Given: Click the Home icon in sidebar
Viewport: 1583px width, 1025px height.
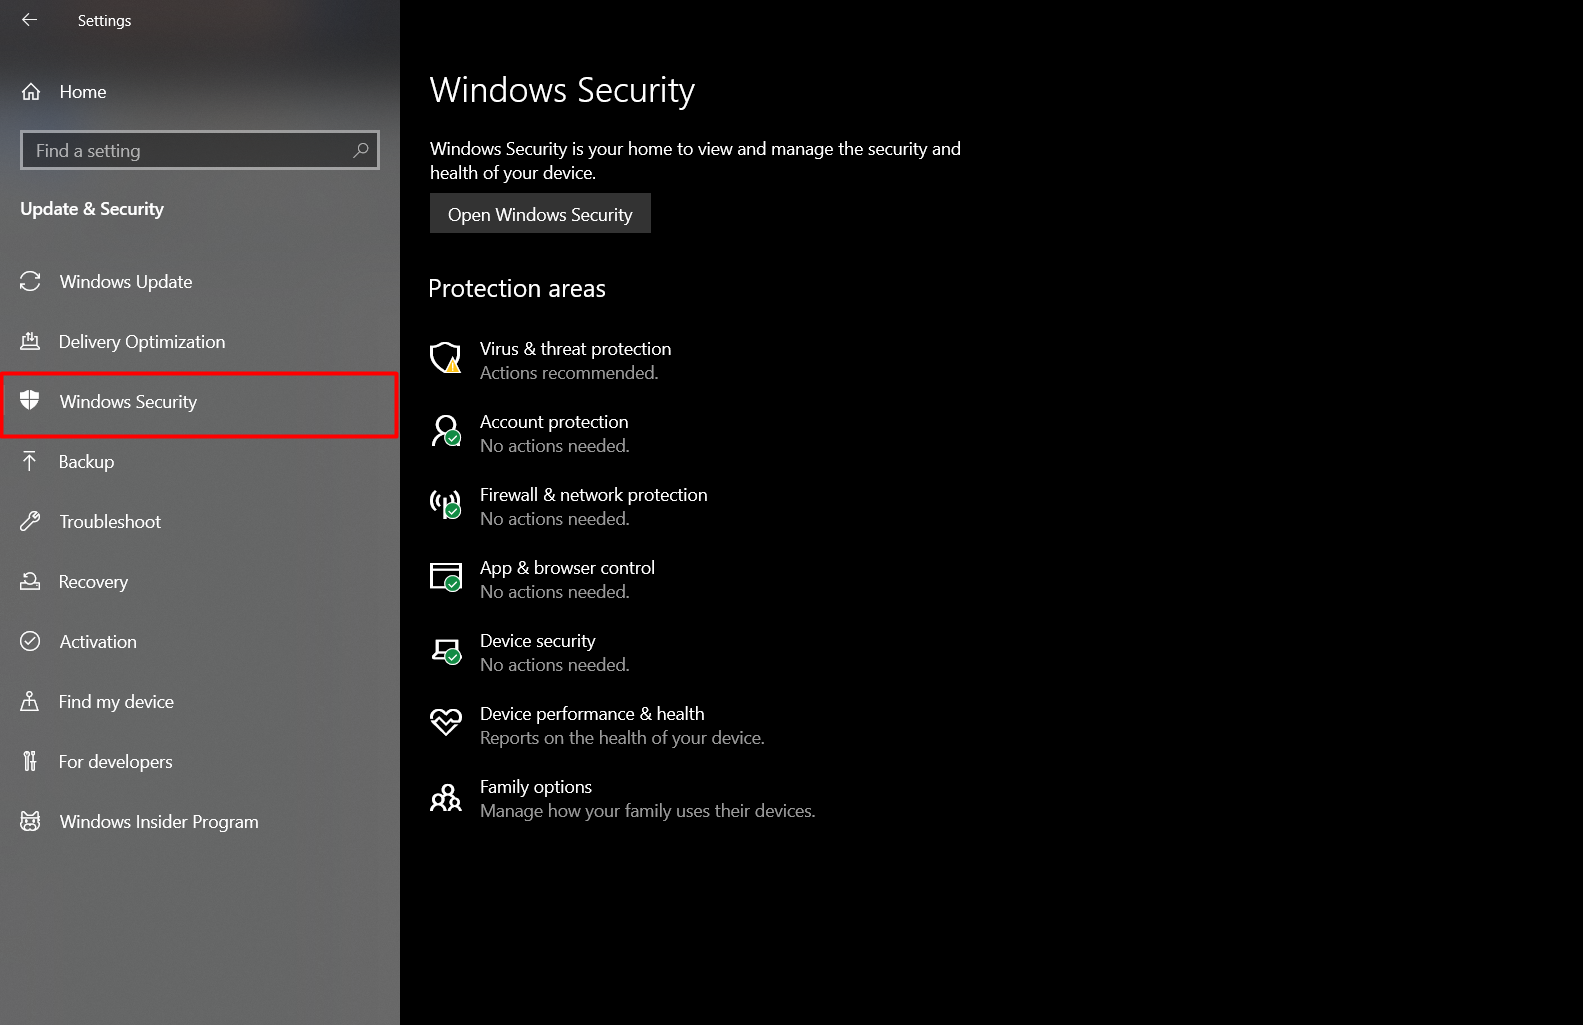Looking at the screenshot, I should point(31,92).
